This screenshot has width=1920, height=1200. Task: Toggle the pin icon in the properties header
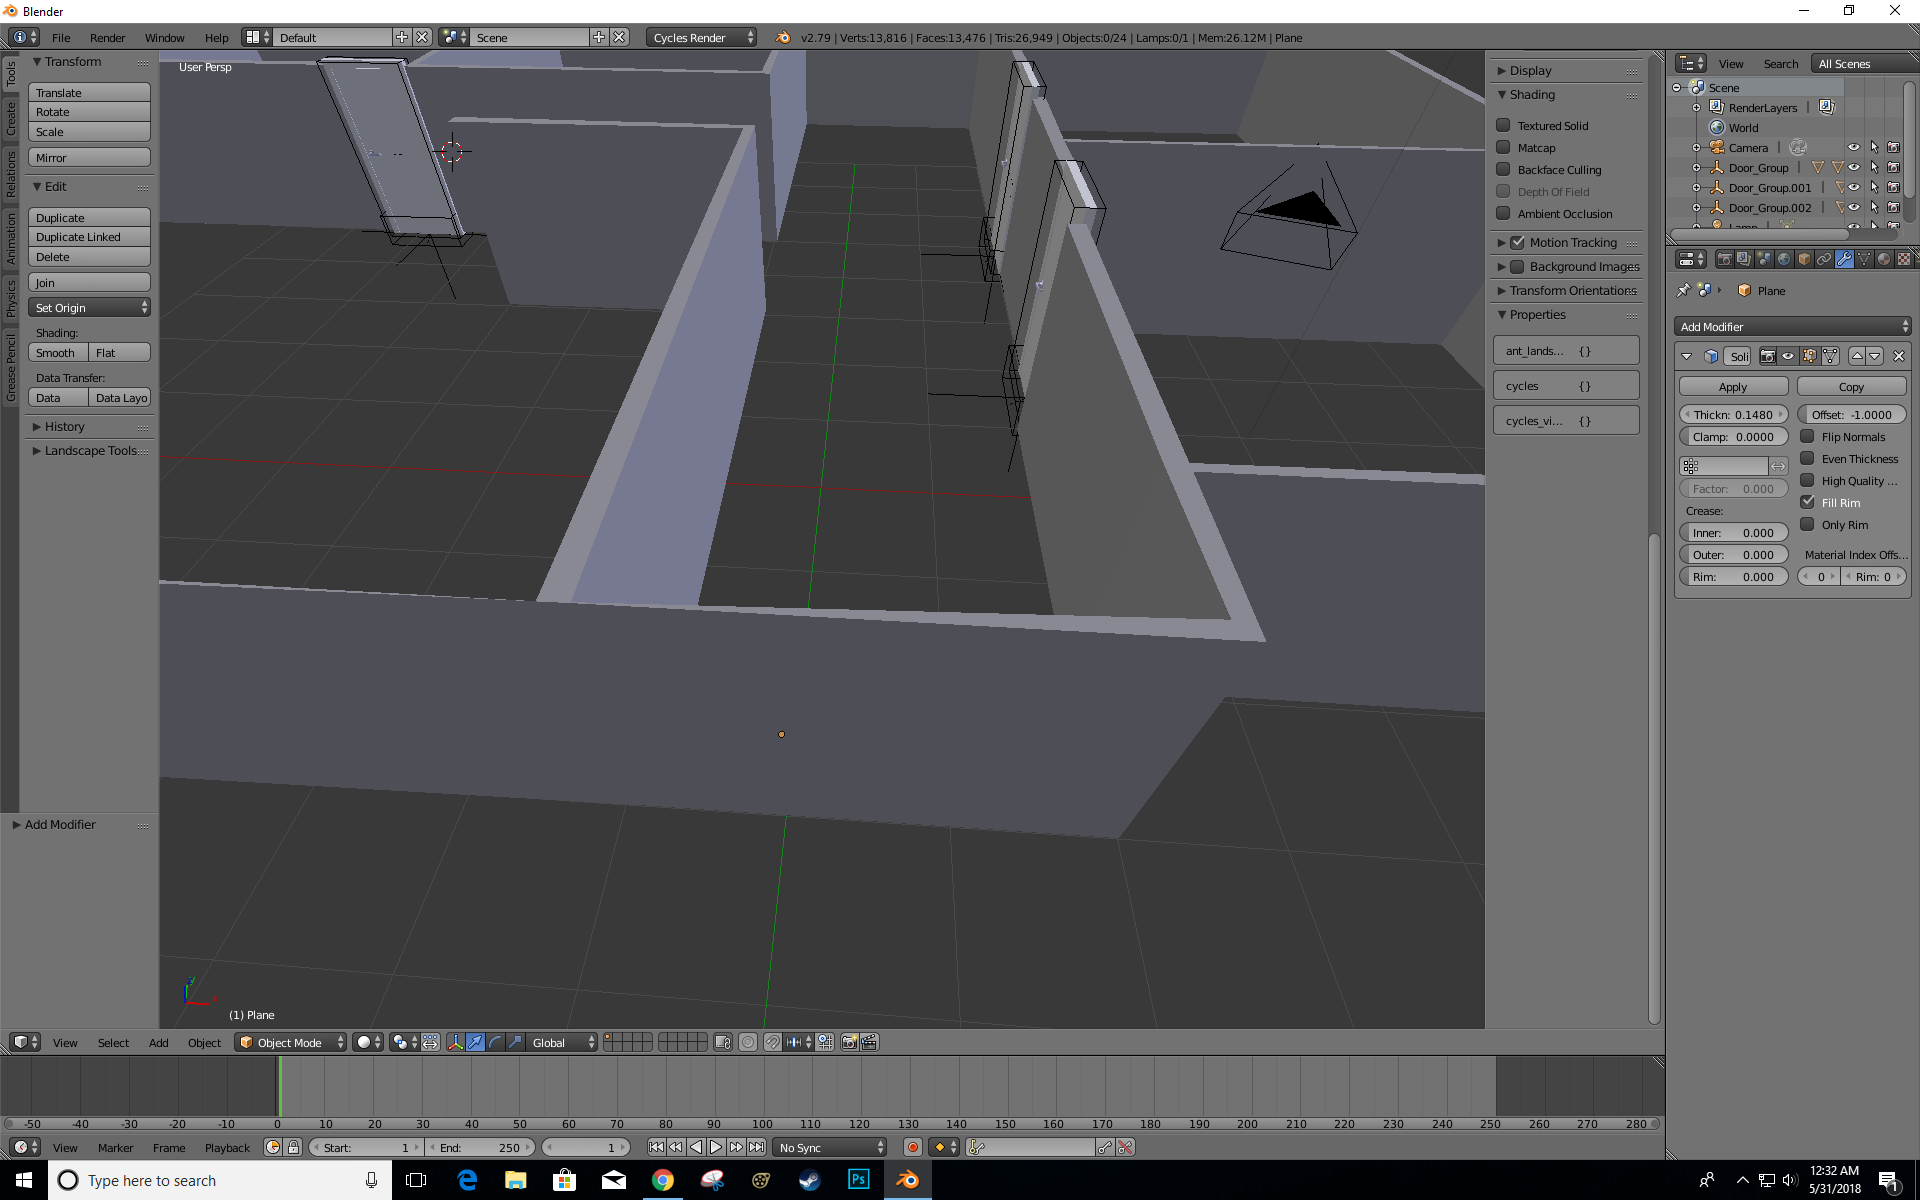1684,290
